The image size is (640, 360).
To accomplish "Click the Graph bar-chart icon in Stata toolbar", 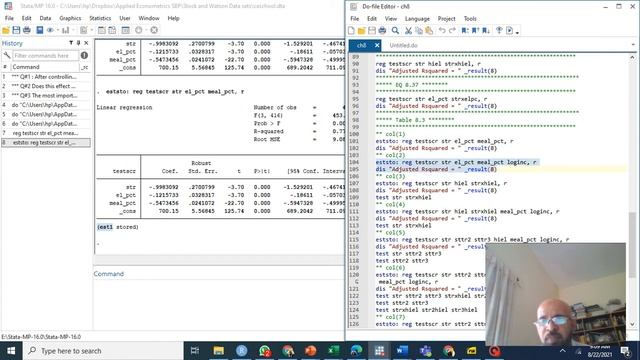I will click(65, 30).
